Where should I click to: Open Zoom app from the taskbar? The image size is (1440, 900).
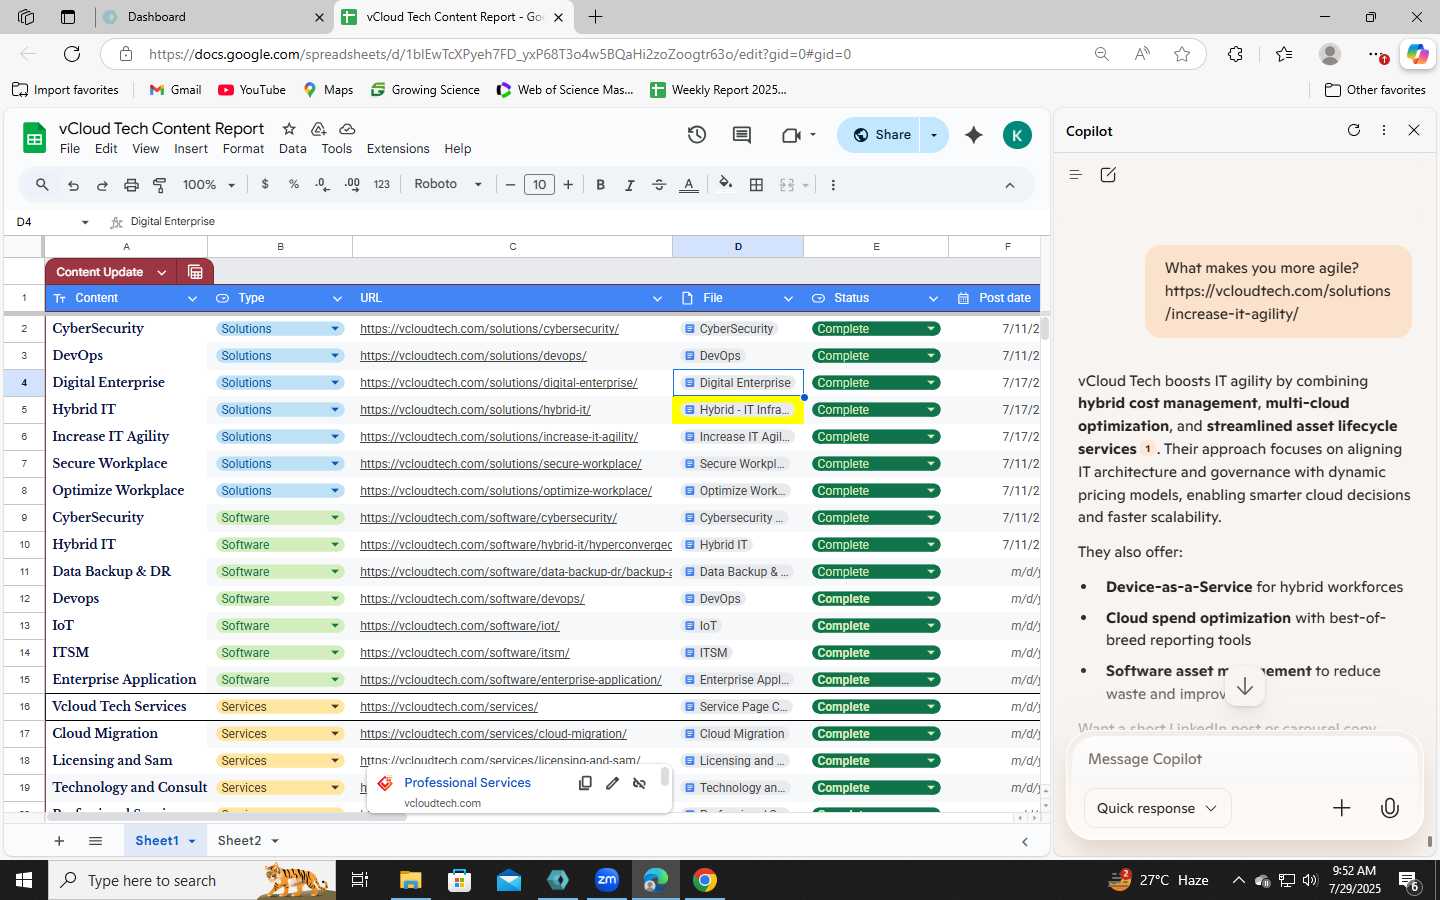click(x=607, y=880)
